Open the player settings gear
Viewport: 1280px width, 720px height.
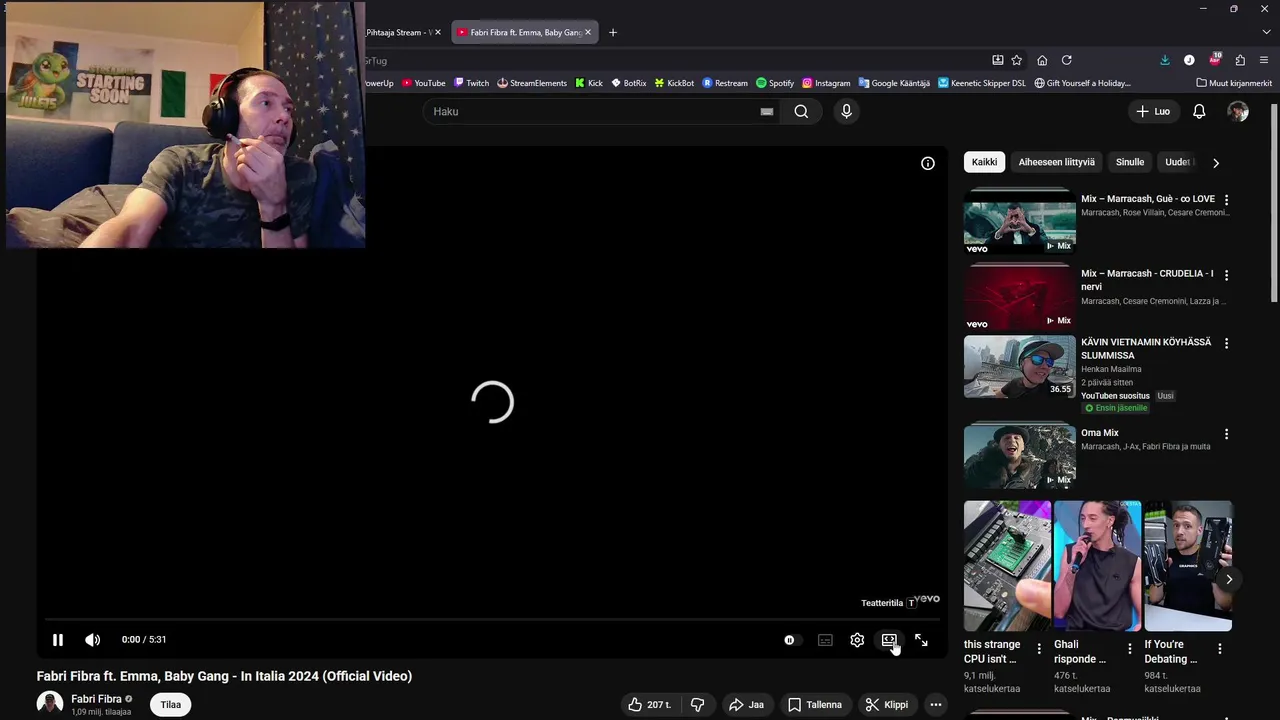click(x=857, y=640)
